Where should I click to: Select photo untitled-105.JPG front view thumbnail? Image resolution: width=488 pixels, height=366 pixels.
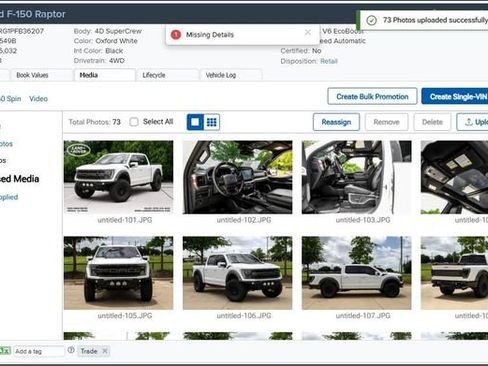[119, 273]
